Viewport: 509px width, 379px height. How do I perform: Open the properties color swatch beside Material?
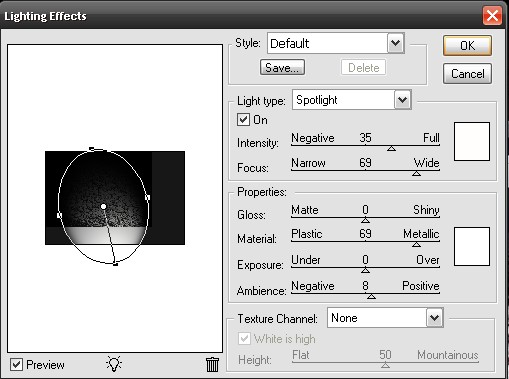[472, 247]
